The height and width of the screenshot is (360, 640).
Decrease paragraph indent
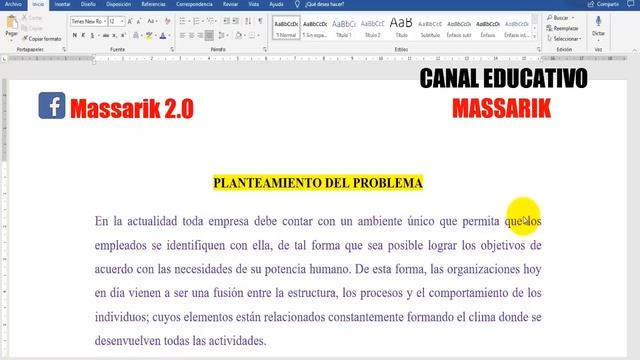(x=227, y=21)
